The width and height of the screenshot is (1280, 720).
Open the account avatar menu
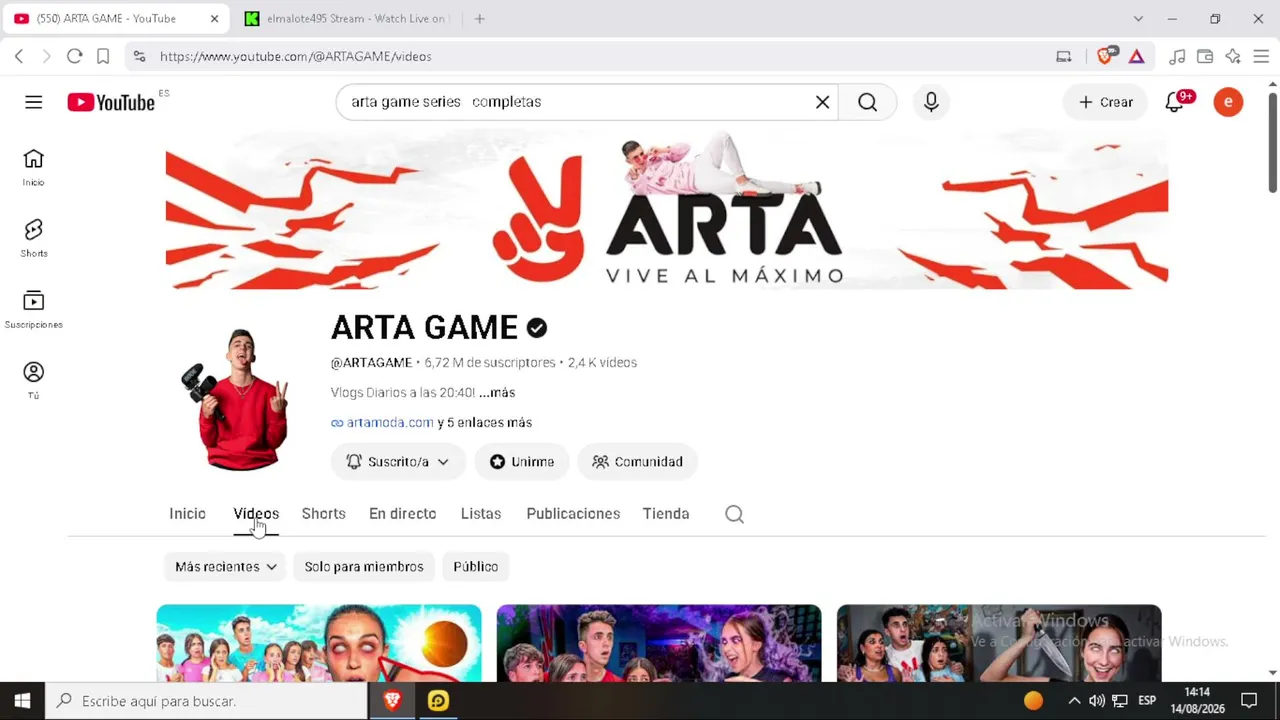(1228, 102)
